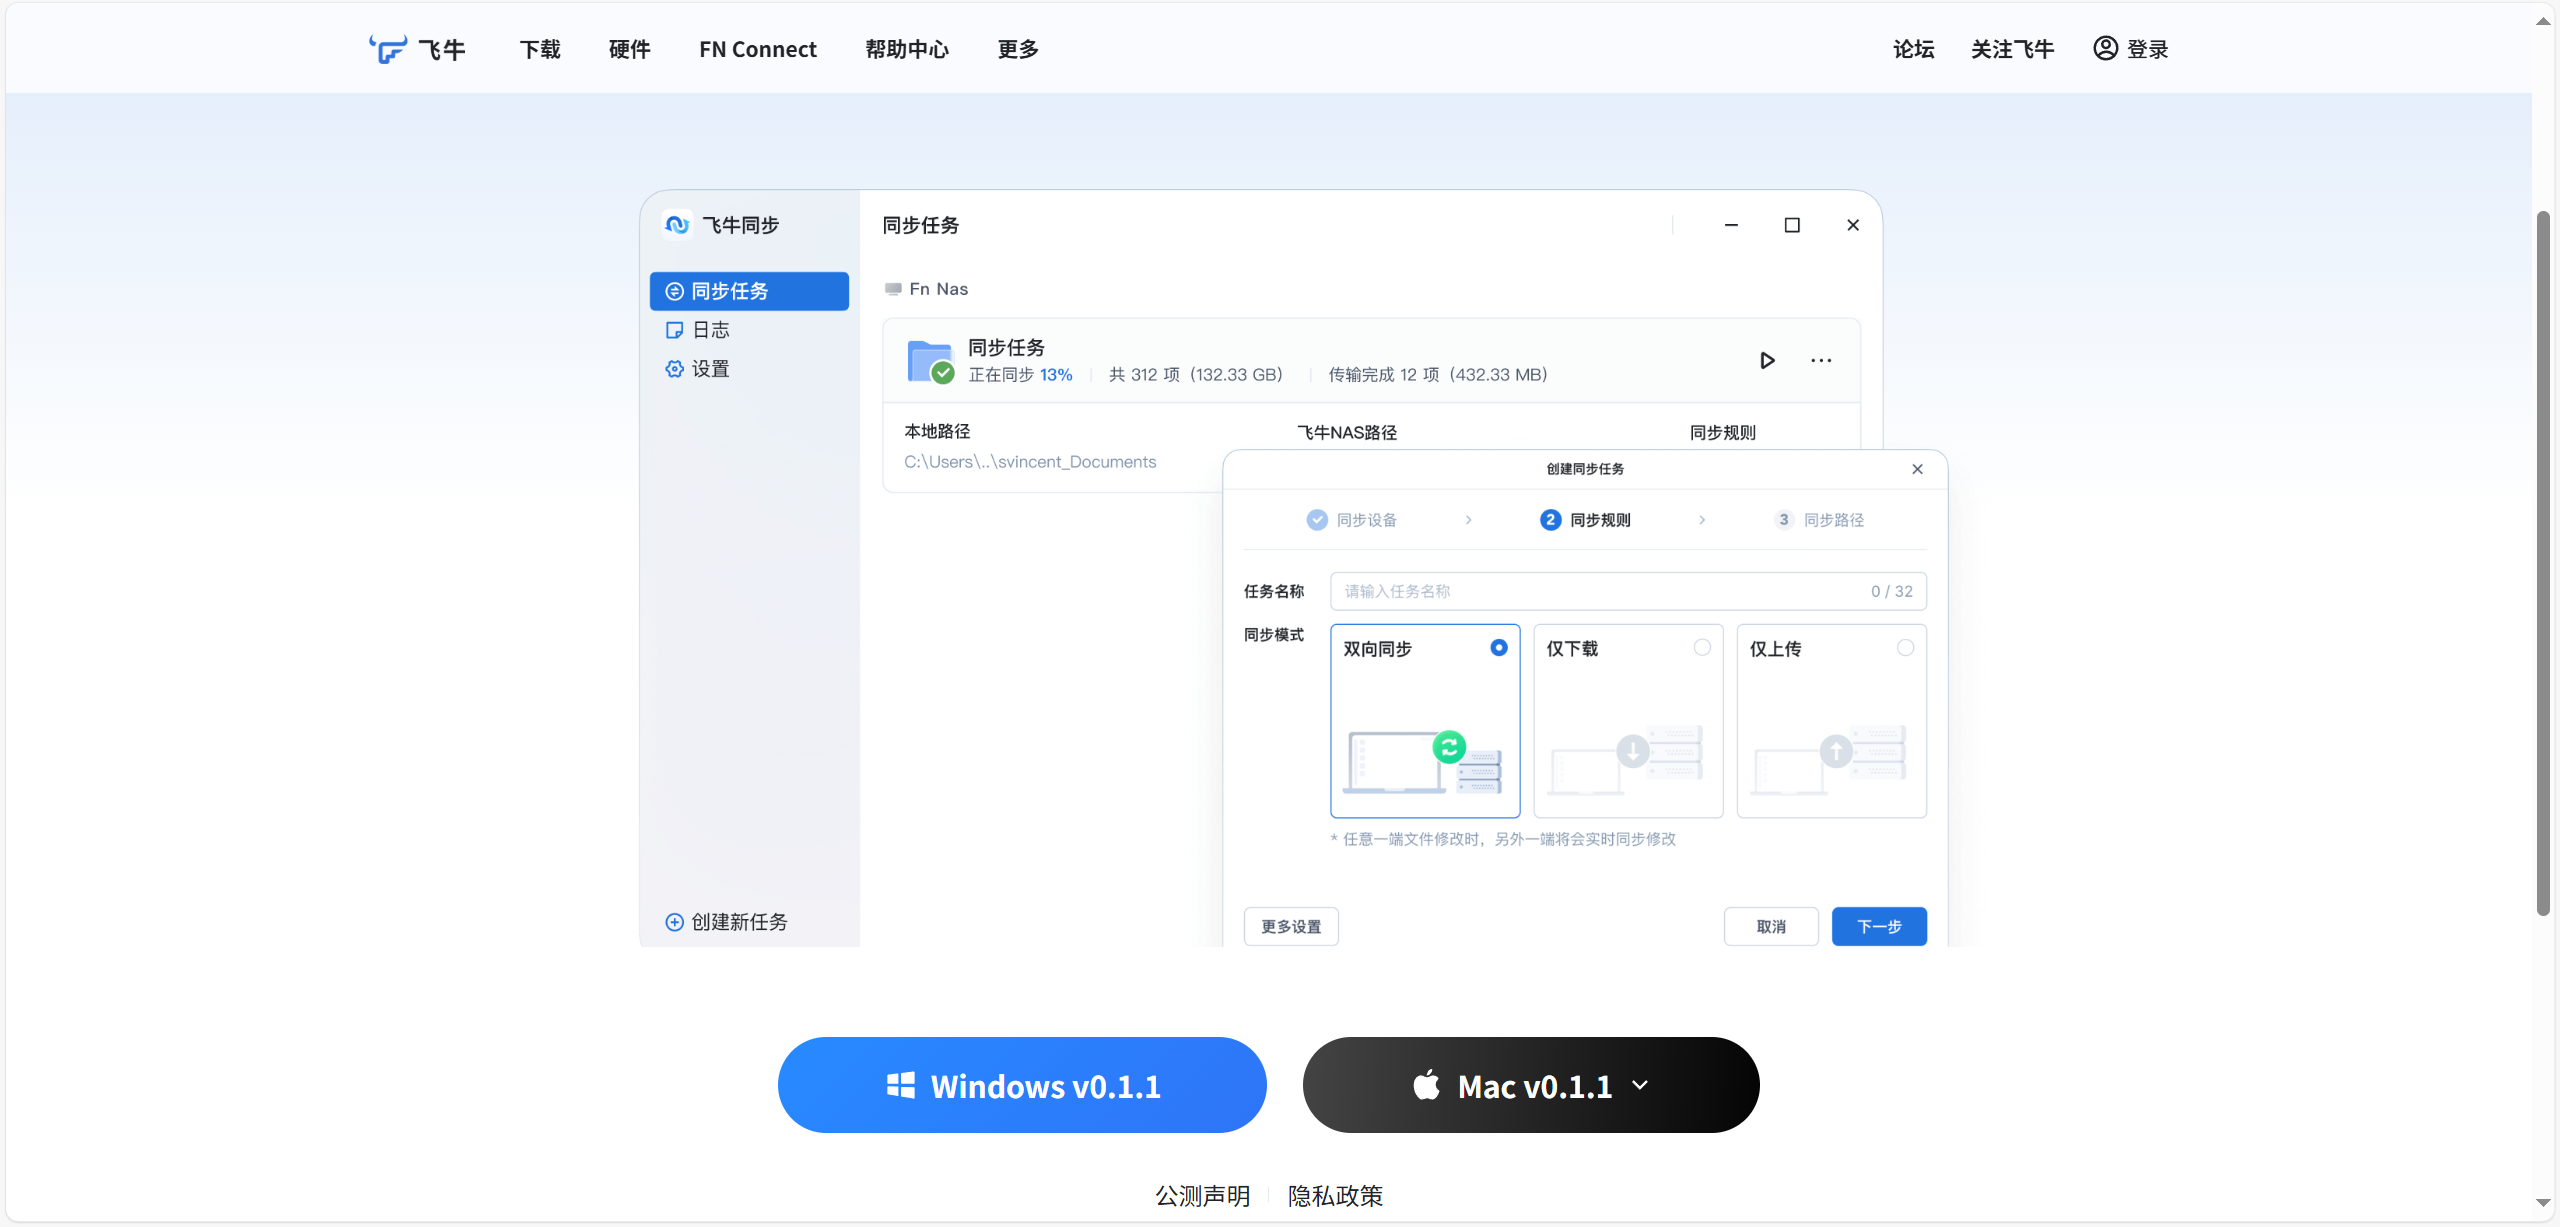Open the 硬件 menu item
This screenshot has width=2560, height=1227.
(x=629, y=49)
